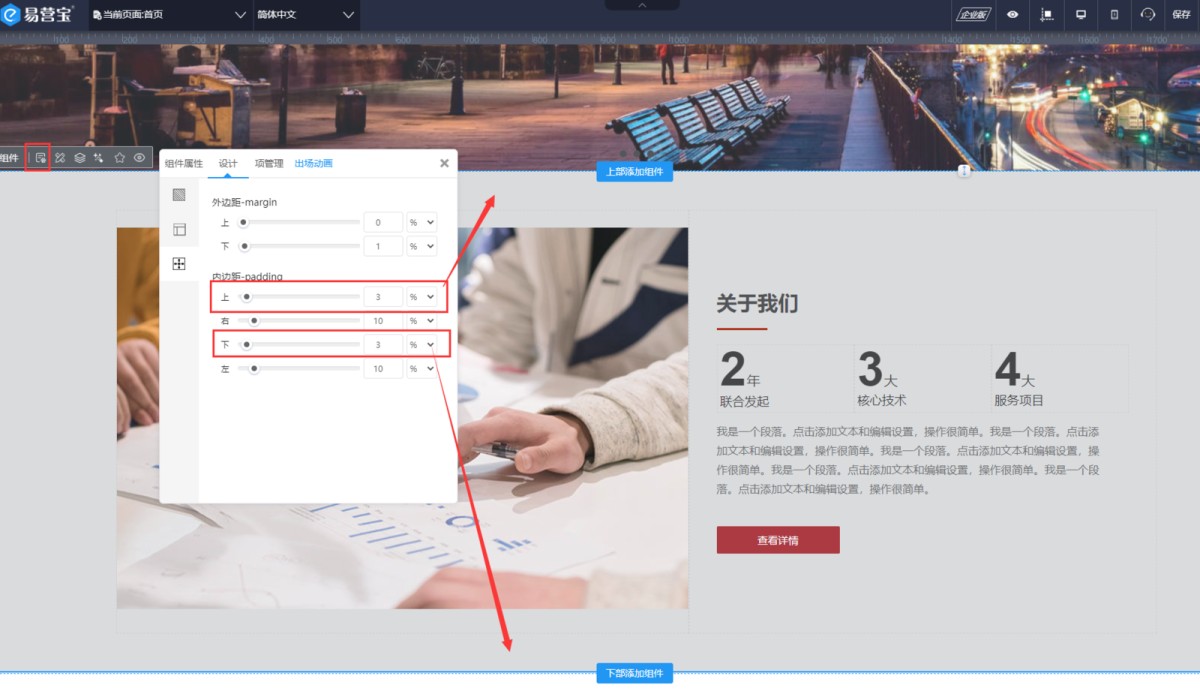Switch to the 设计 tab
Viewport: 1200px width, 691px height.
click(228, 163)
